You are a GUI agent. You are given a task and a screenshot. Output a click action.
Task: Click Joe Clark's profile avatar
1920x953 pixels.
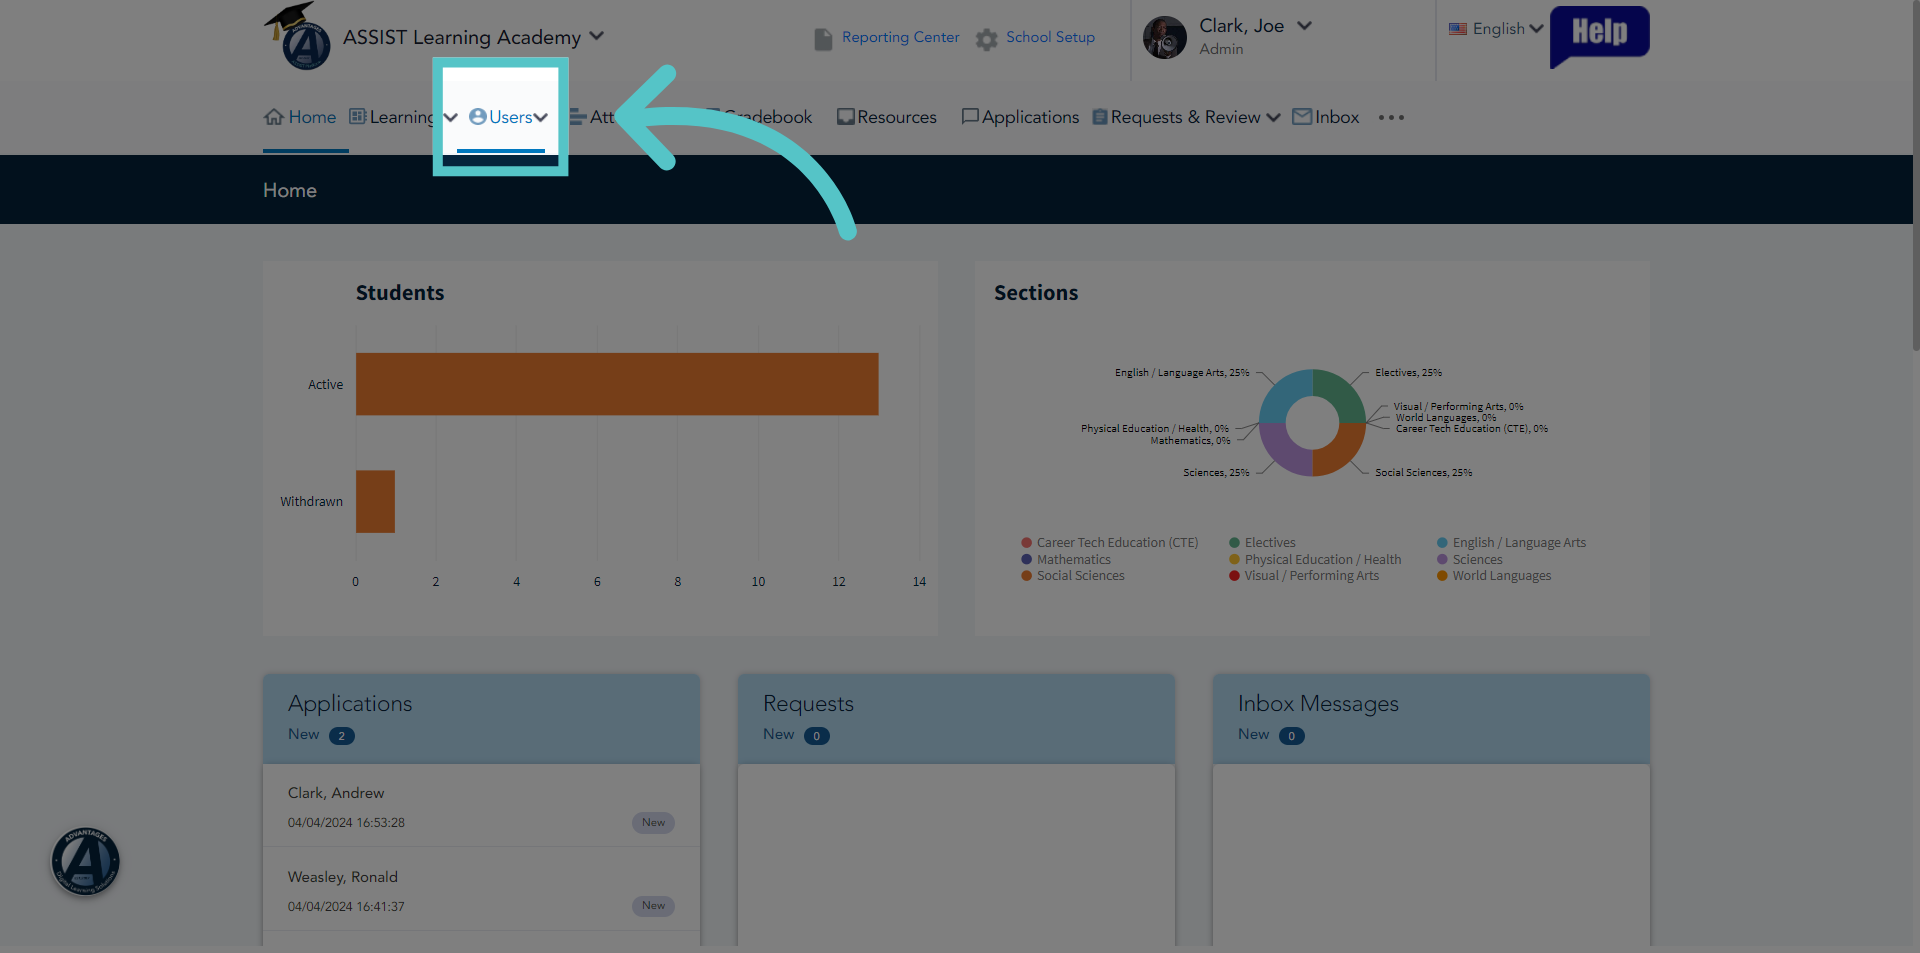point(1165,38)
